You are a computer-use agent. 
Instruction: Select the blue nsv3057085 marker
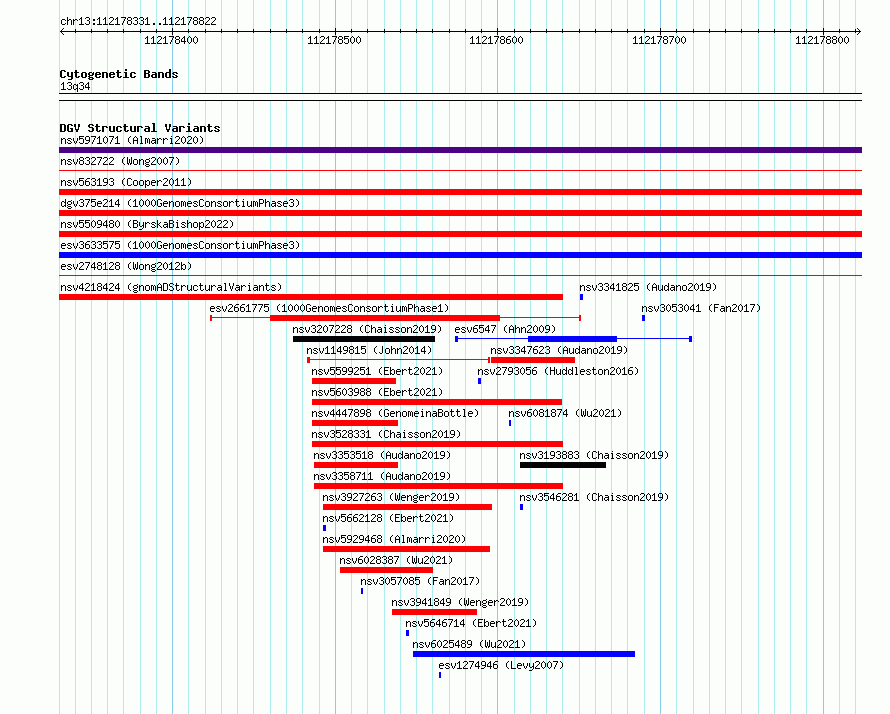point(362,591)
